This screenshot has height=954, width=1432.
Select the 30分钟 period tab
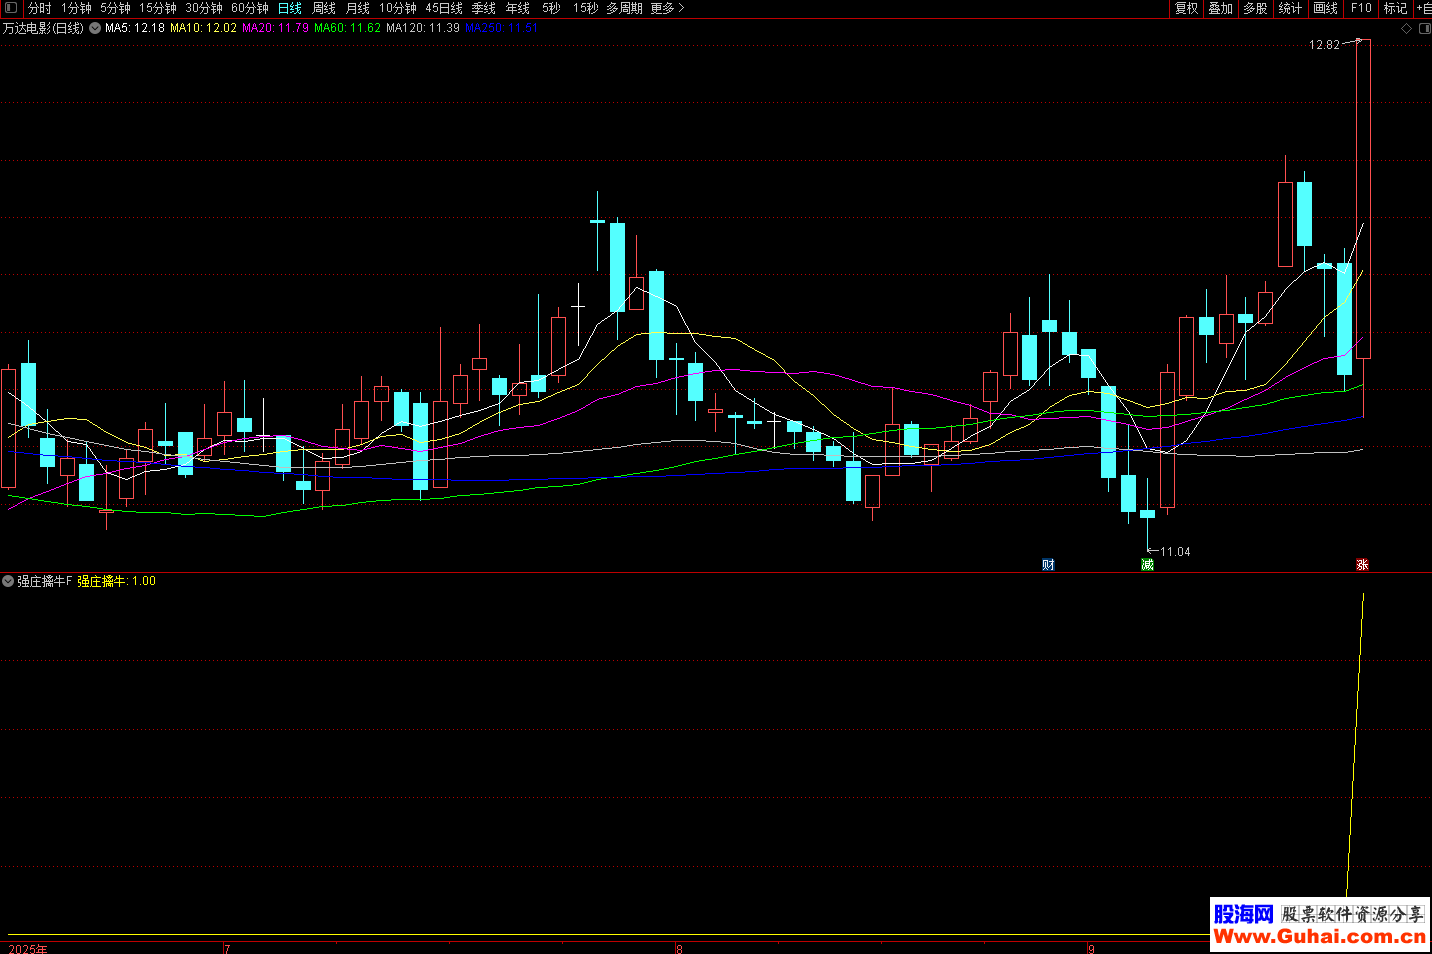204,8
